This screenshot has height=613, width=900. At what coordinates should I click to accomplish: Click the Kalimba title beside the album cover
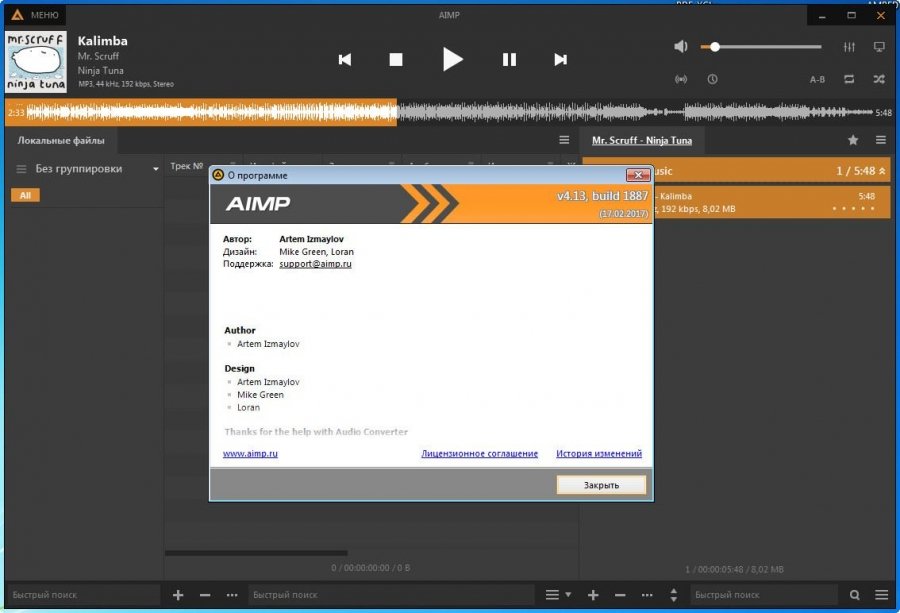pos(103,41)
